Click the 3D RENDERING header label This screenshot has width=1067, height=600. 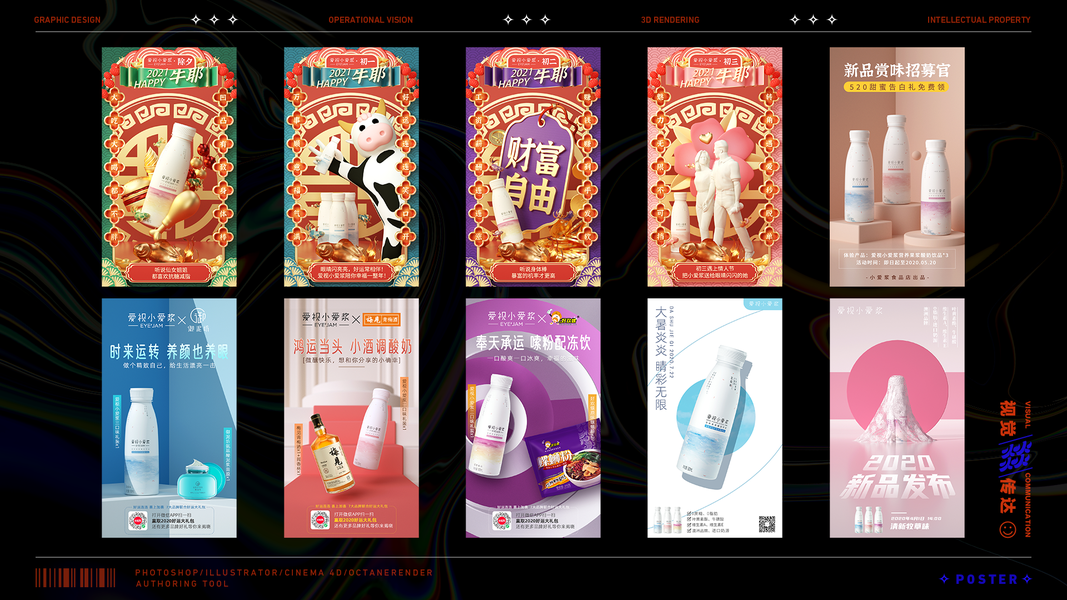[x=670, y=20]
